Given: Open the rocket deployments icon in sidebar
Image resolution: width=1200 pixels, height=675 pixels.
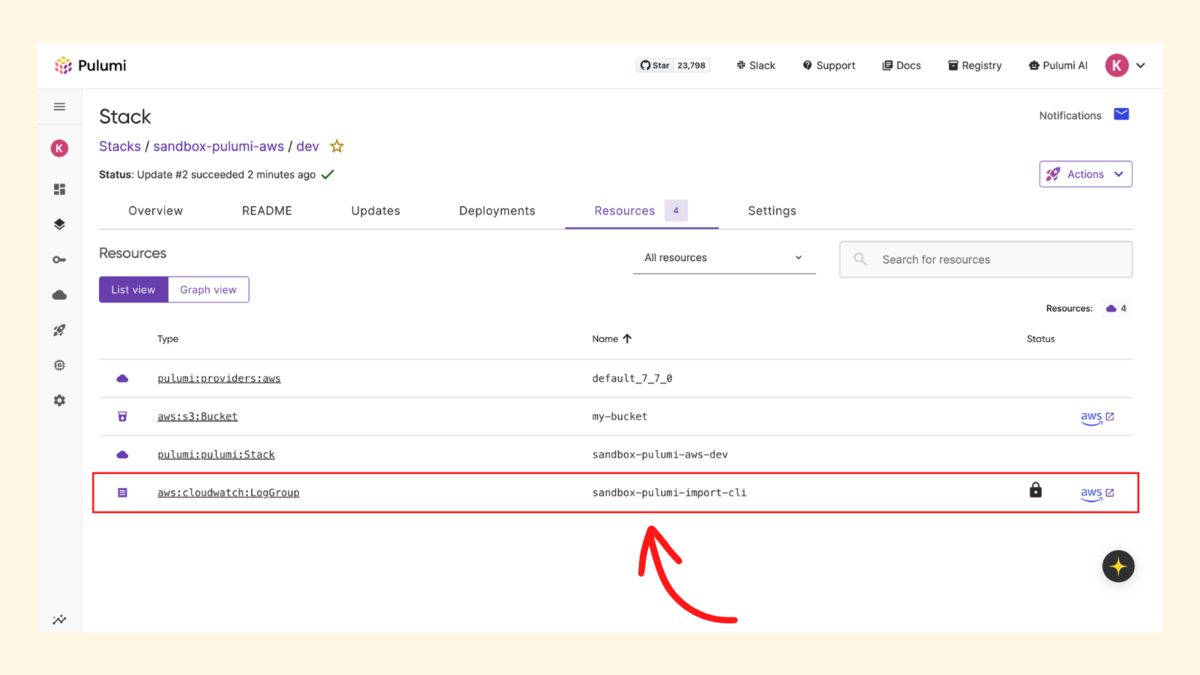Looking at the screenshot, I should click(x=60, y=330).
